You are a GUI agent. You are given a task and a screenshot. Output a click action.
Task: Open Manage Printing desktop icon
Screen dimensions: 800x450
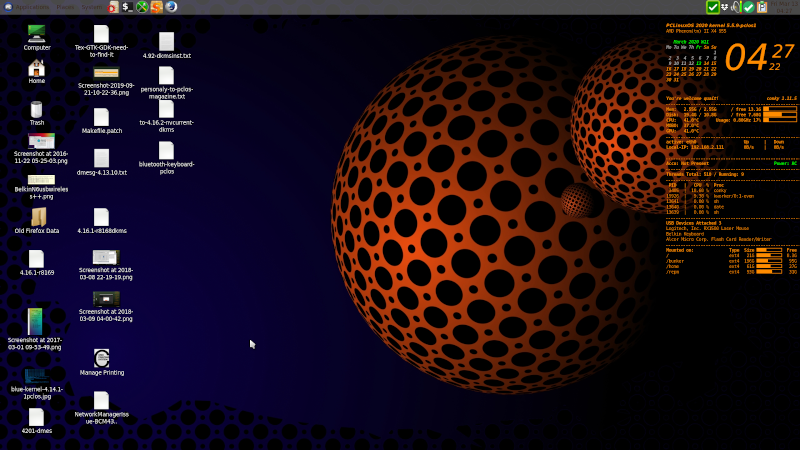pos(101,358)
